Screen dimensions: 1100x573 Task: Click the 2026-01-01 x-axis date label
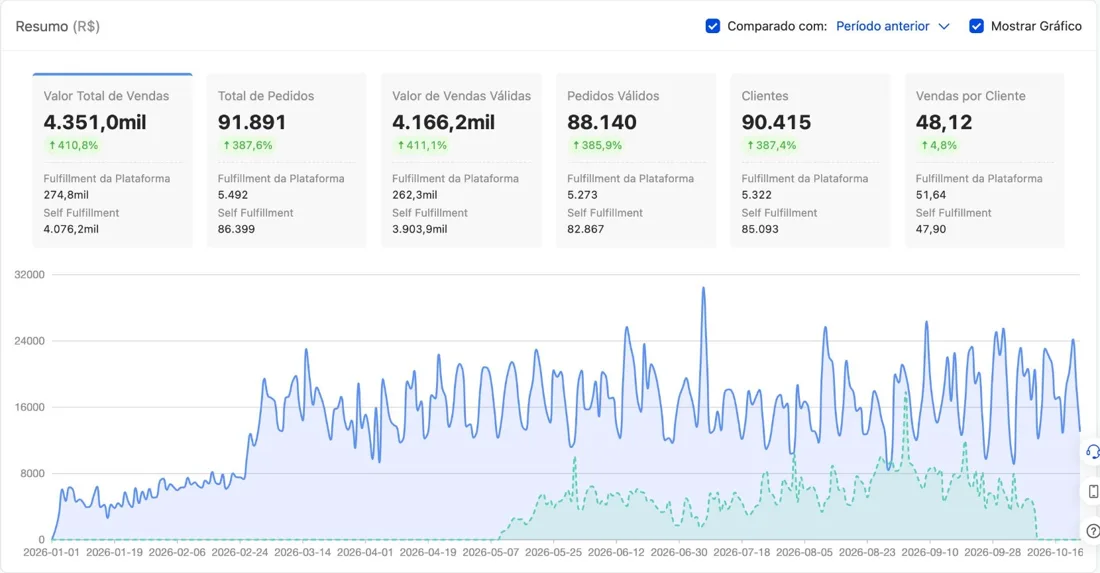(x=51, y=552)
